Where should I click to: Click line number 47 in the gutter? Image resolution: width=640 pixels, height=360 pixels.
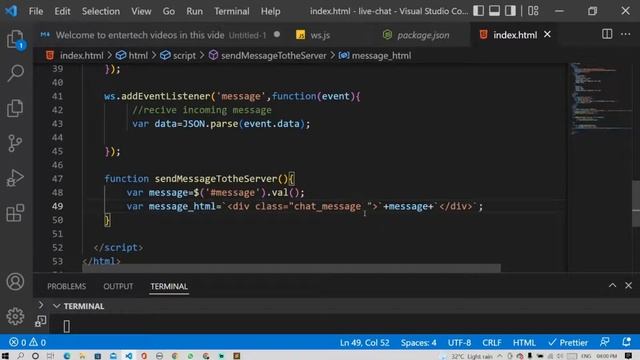[57, 179]
